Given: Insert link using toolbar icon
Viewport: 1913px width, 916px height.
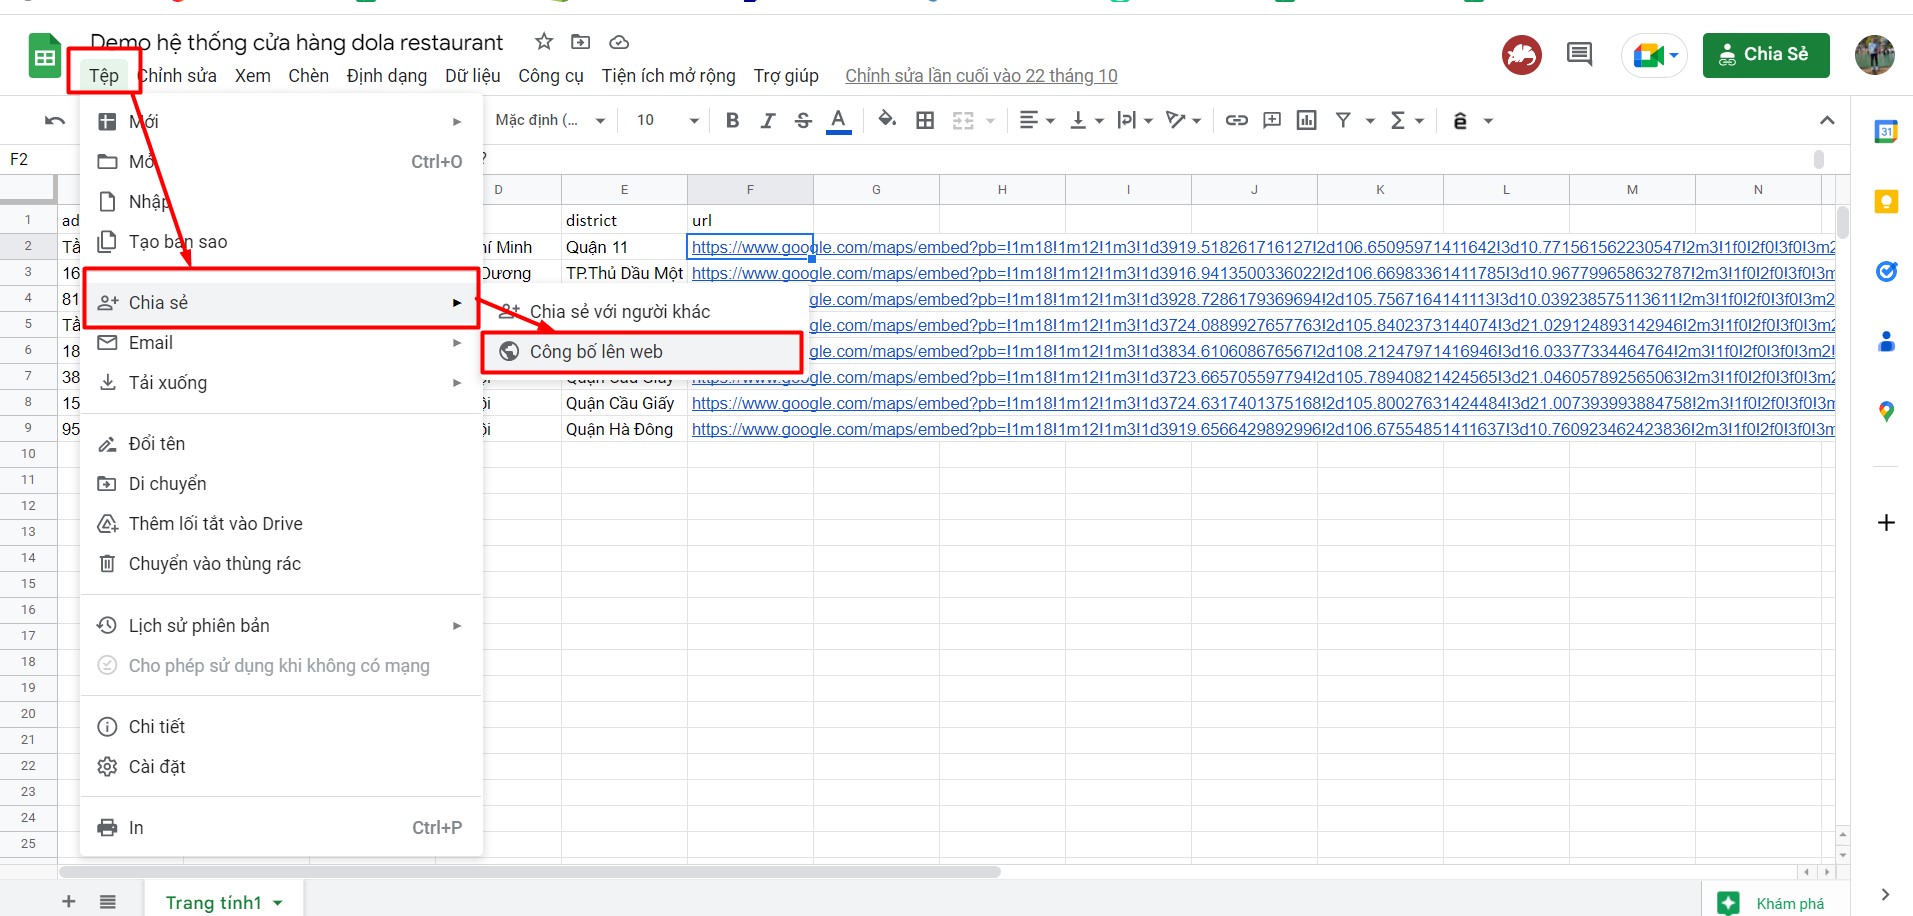Looking at the screenshot, I should [1236, 120].
